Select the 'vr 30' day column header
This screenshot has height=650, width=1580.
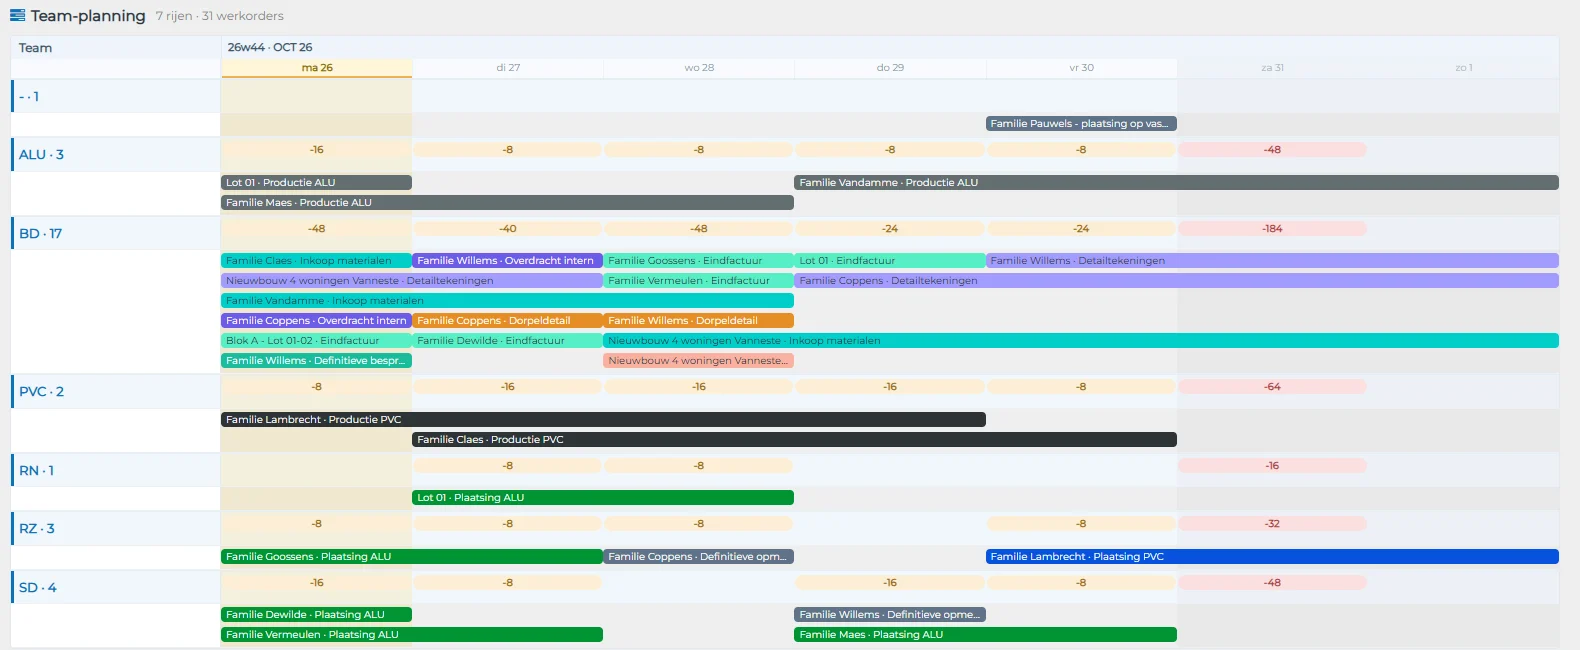pos(1081,68)
